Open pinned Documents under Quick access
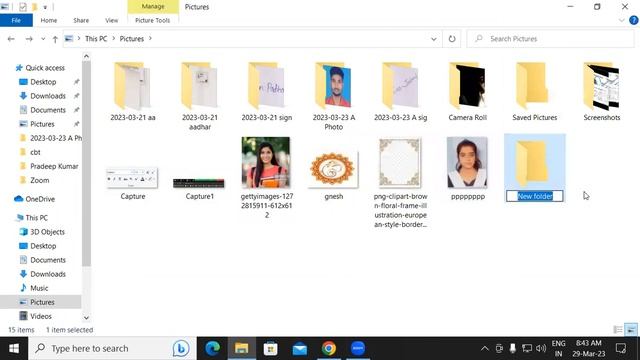This screenshot has height=360, width=640. point(48,110)
